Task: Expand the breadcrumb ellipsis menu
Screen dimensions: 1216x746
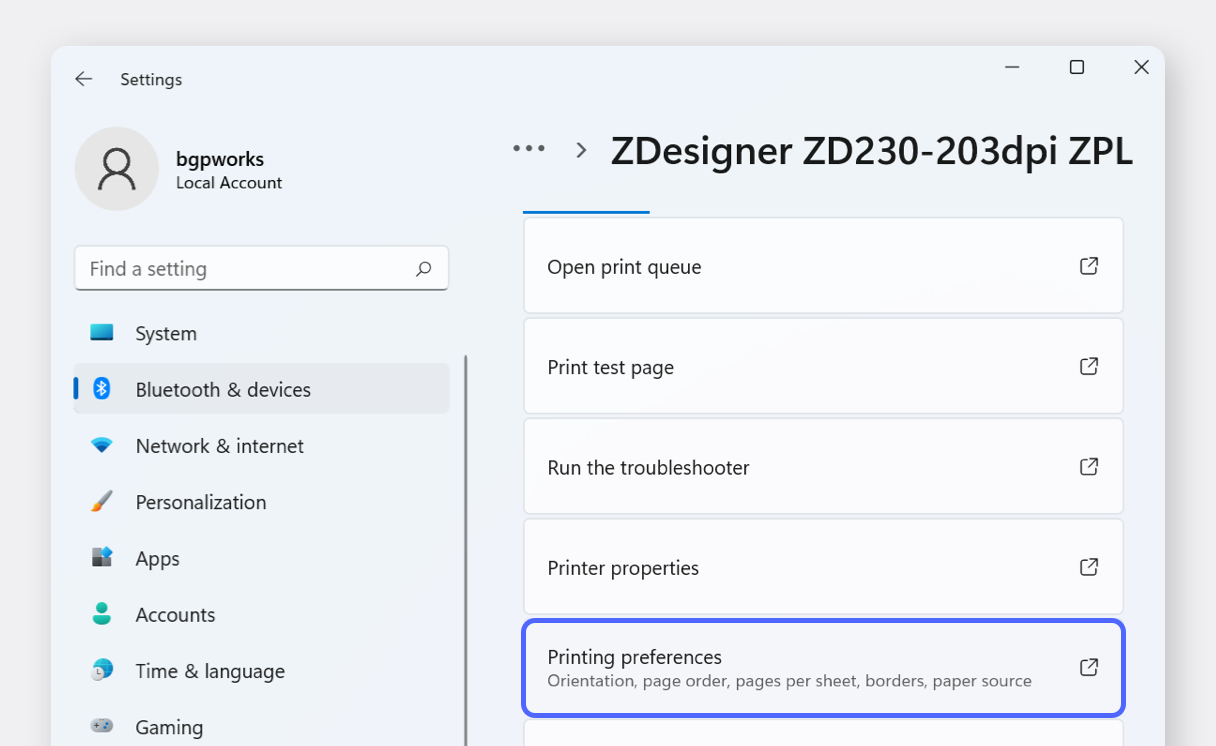Action: click(x=529, y=149)
